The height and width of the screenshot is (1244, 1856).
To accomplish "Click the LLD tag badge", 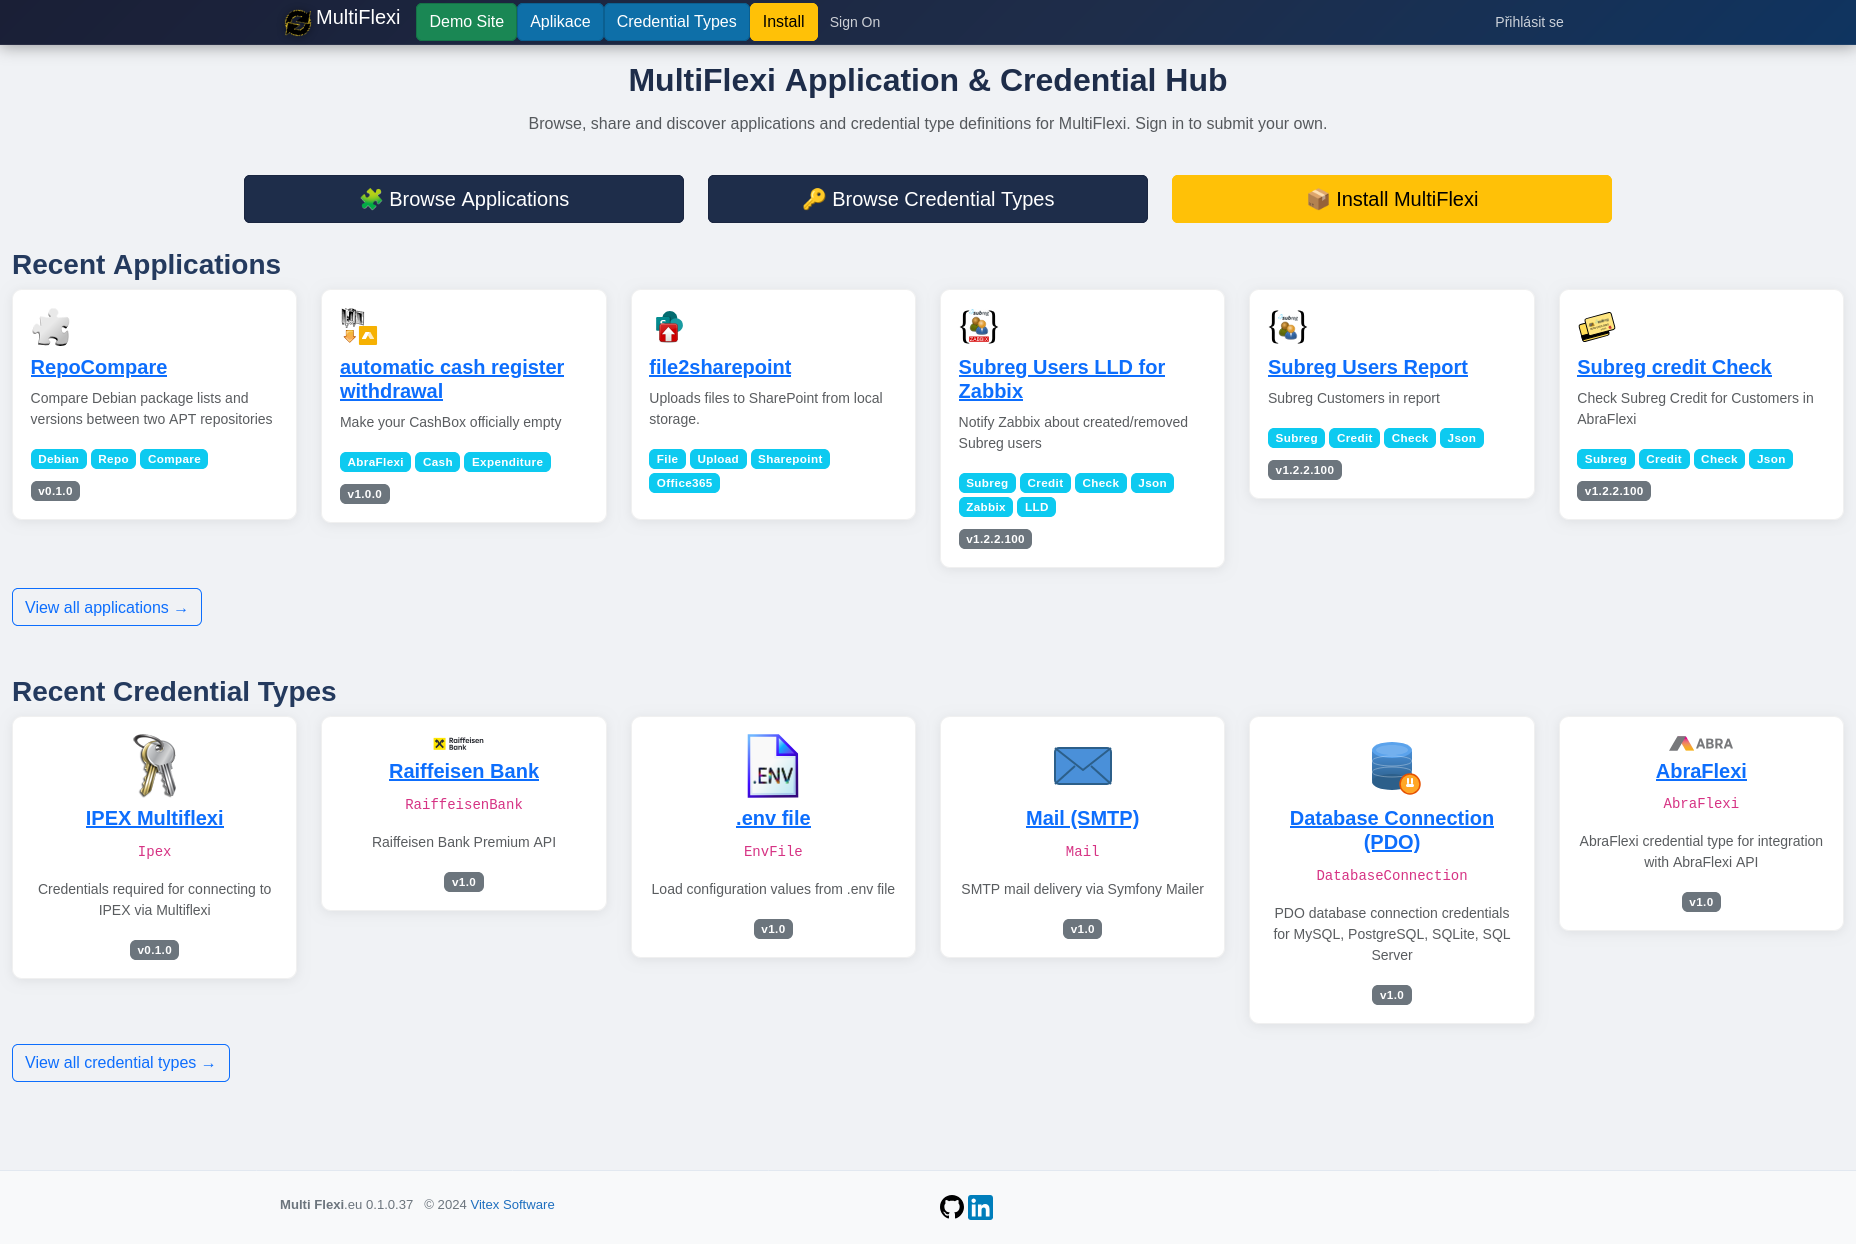I will point(1037,507).
